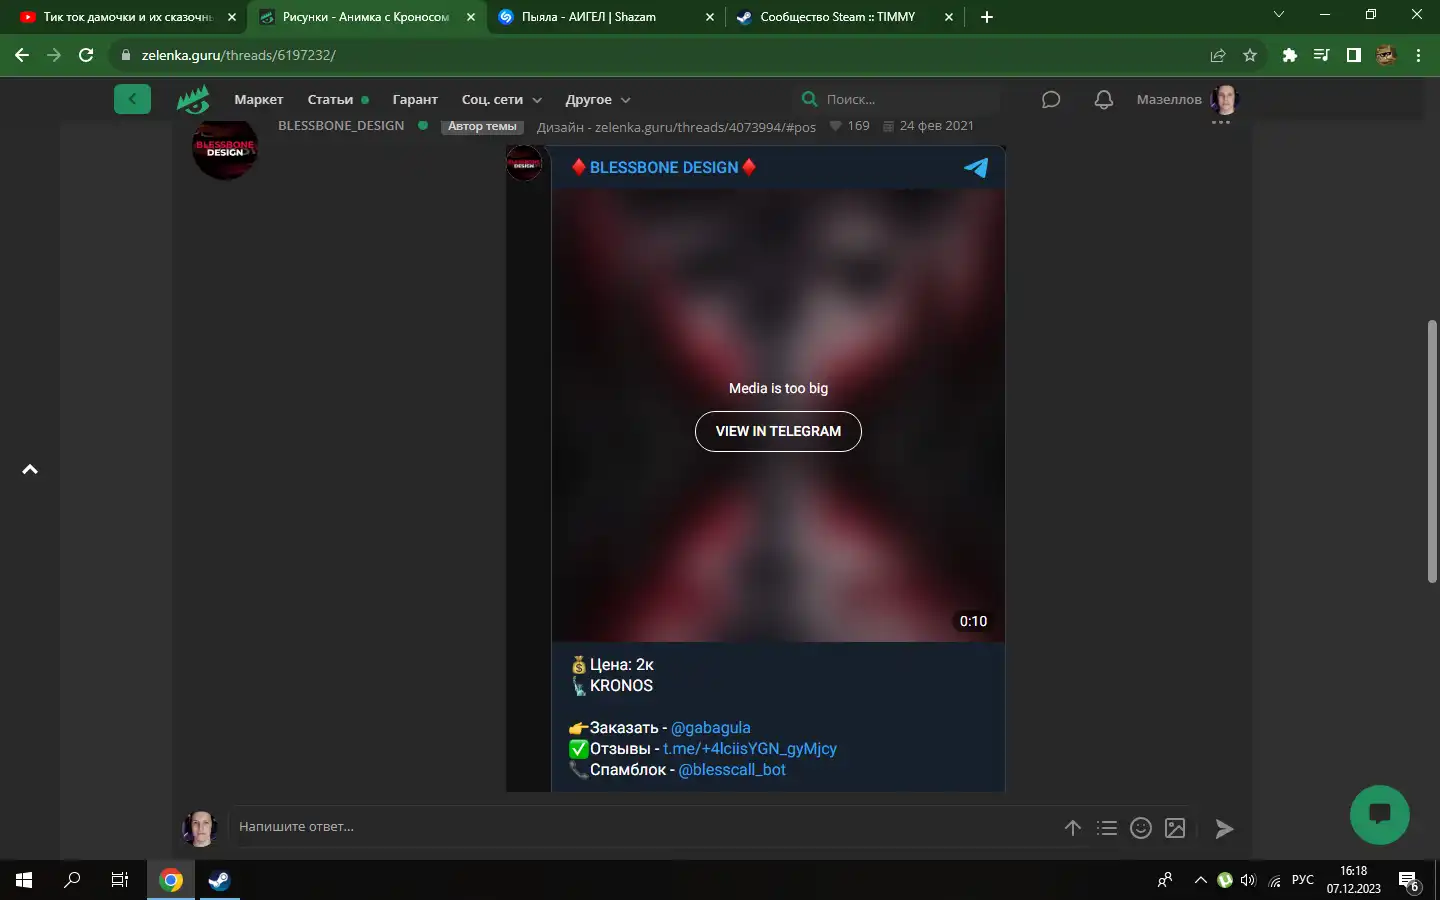The width and height of the screenshot is (1440, 900).
Task: Open the notifications bell icon
Action: click(1103, 99)
